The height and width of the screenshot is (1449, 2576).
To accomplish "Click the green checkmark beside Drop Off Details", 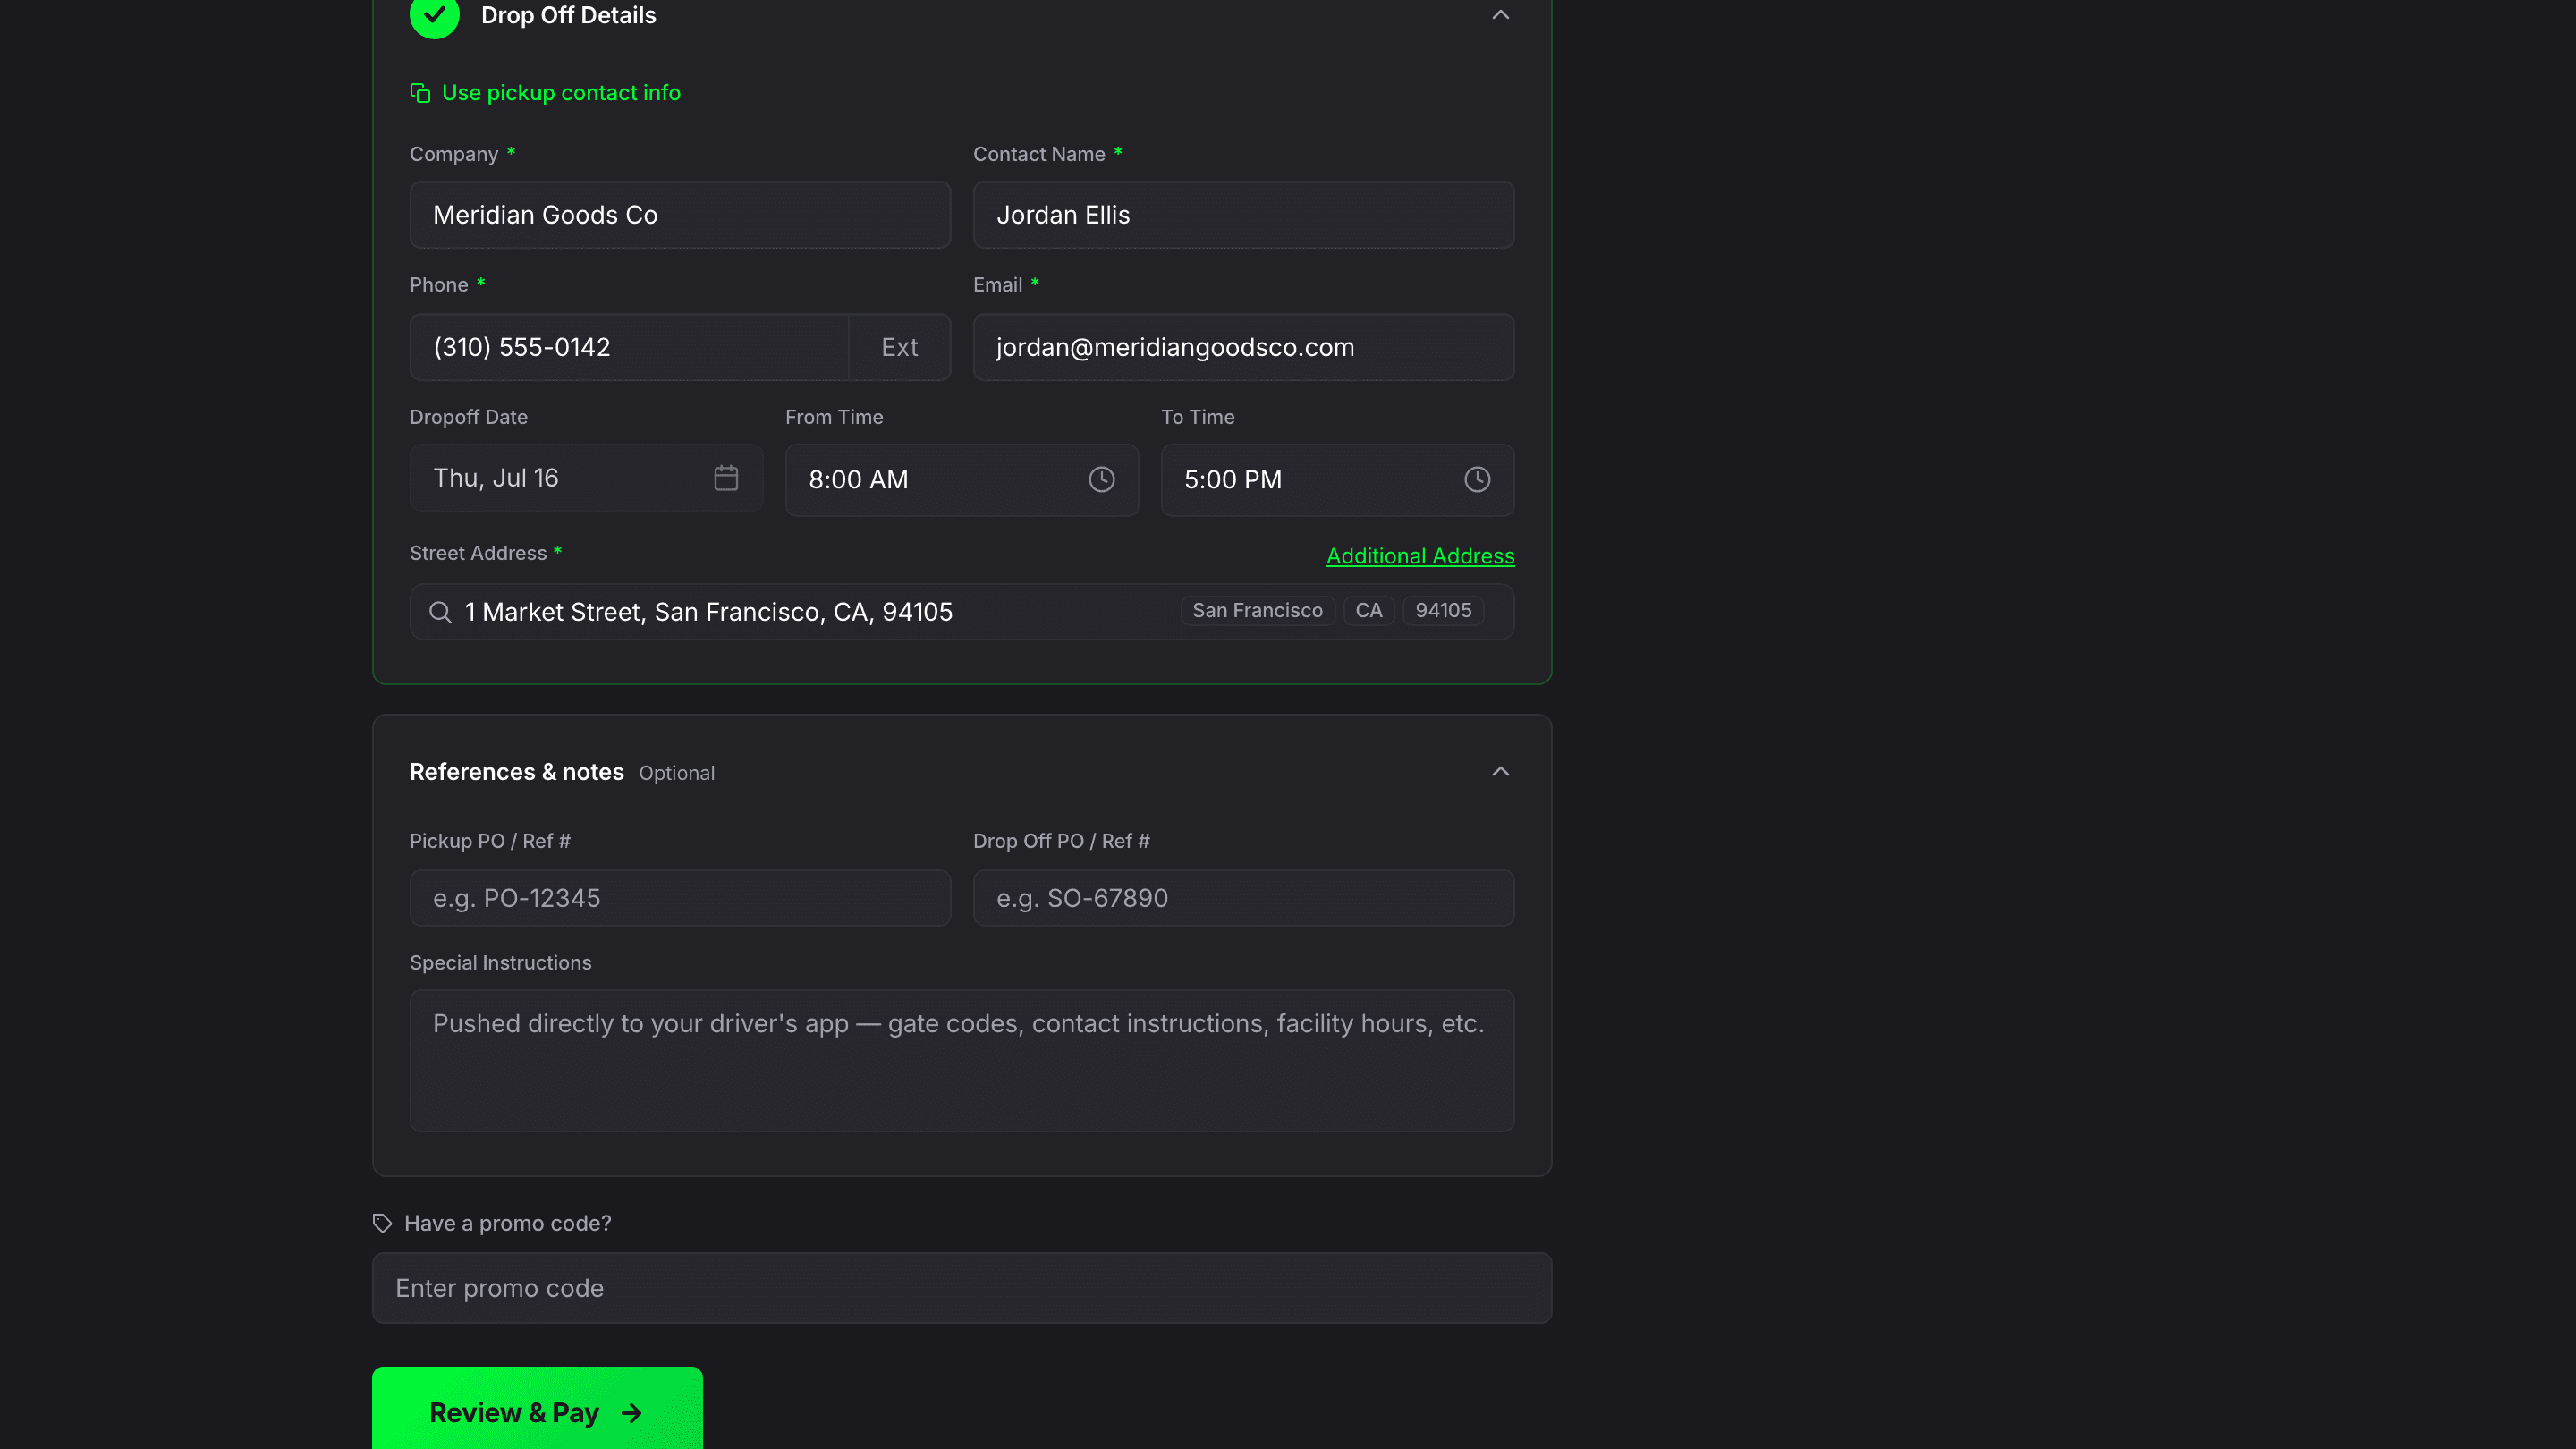I will click(x=434, y=15).
